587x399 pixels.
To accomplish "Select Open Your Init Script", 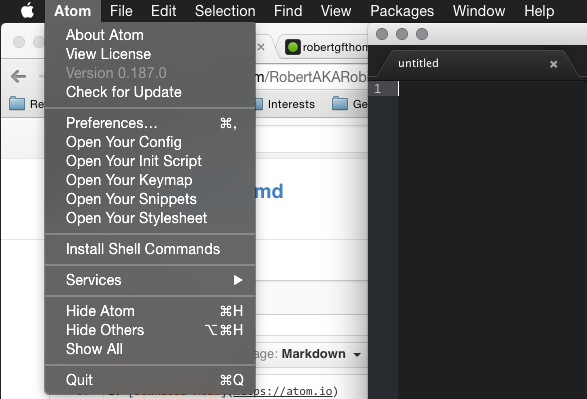I will 150,161.
